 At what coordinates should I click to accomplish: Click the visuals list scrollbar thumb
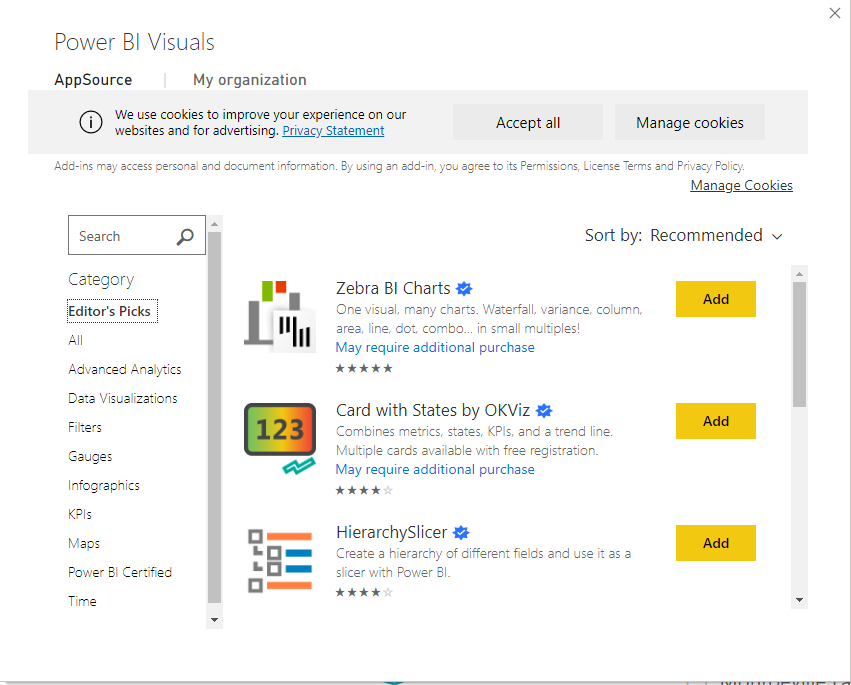799,344
